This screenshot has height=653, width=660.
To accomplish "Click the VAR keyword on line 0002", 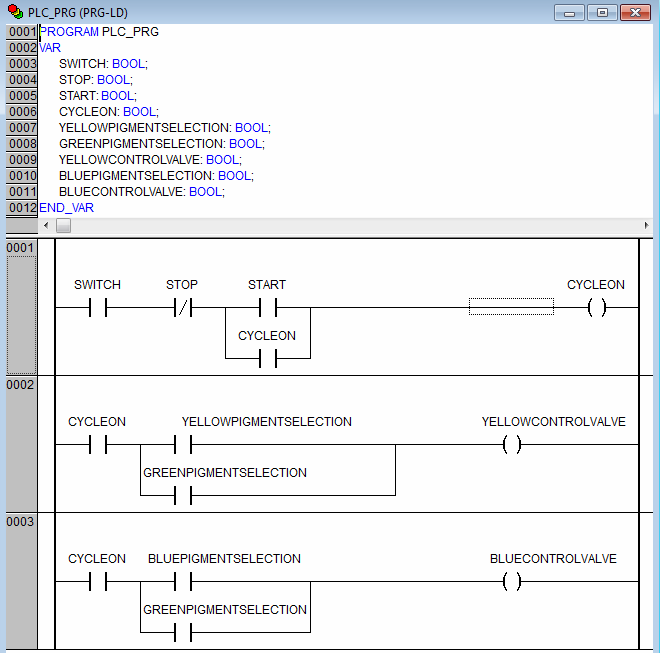I will click(x=50, y=48).
